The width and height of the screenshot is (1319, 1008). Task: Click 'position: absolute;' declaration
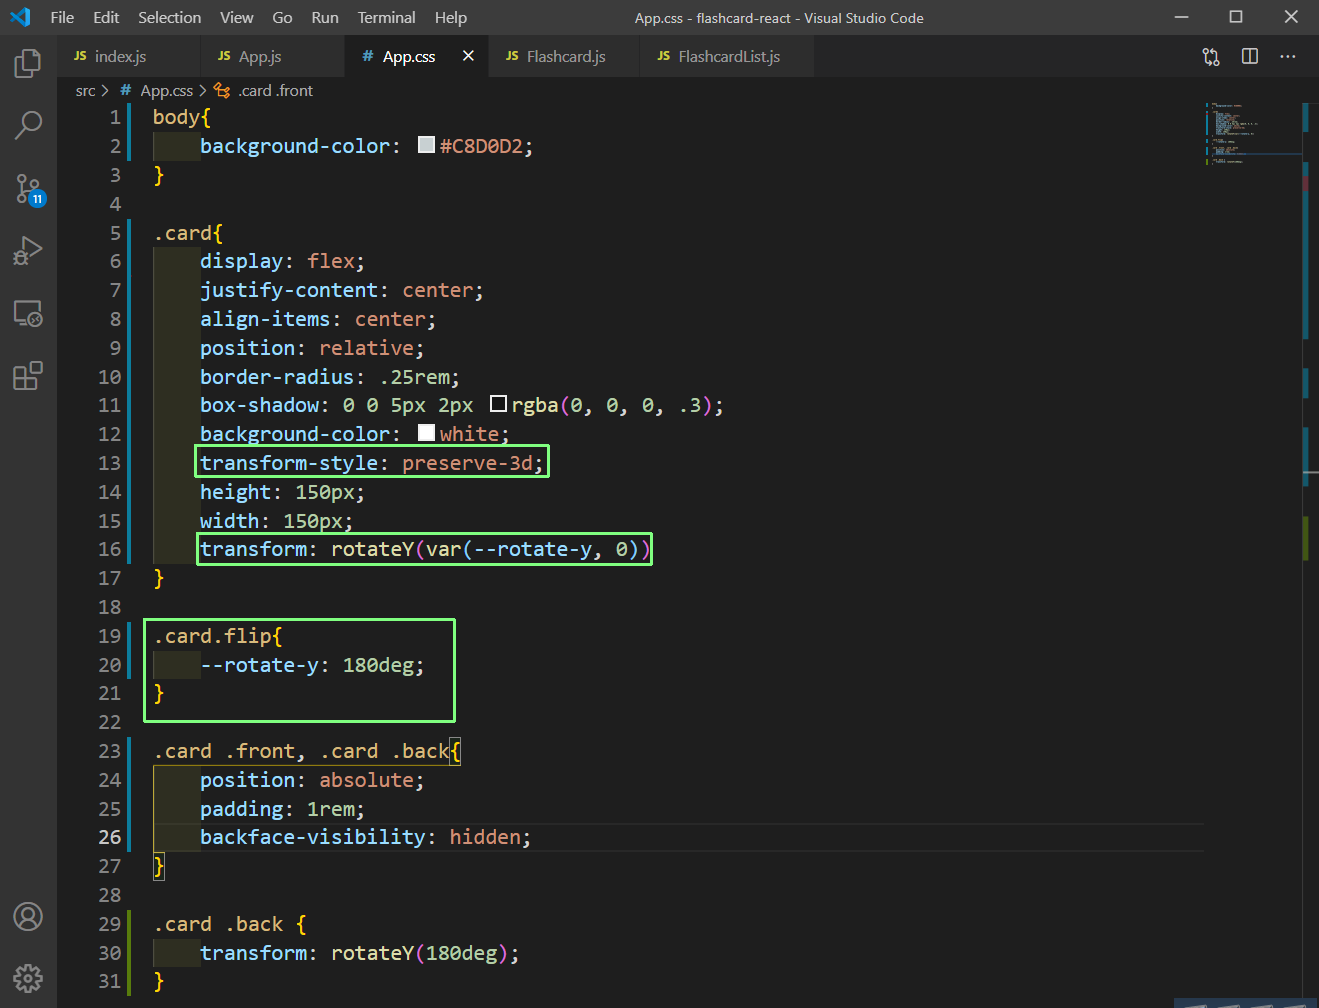[x=312, y=780]
